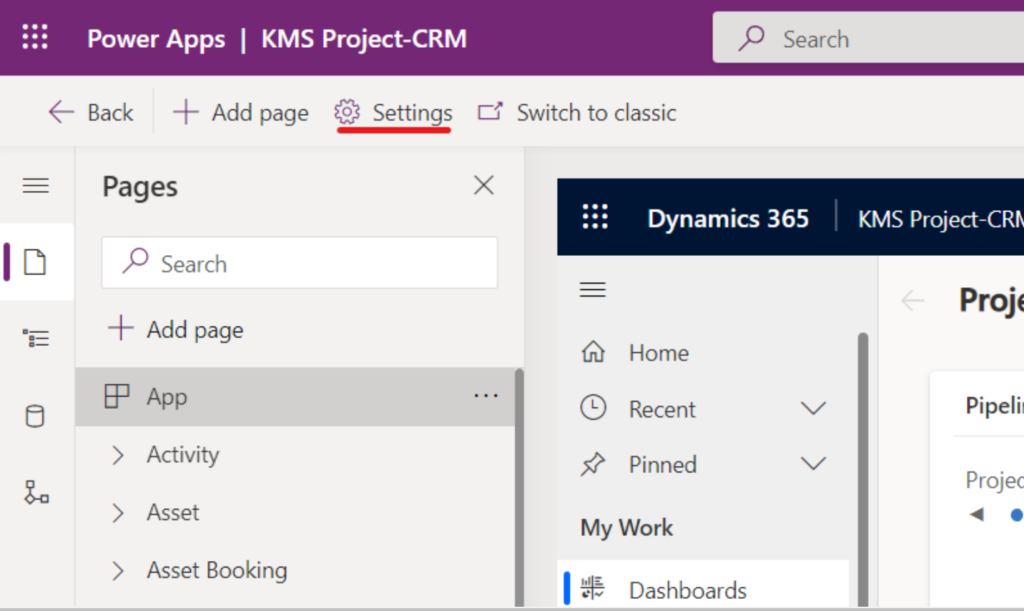Close the Pages panel
The height and width of the screenshot is (611, 1024).
[484, 185]
